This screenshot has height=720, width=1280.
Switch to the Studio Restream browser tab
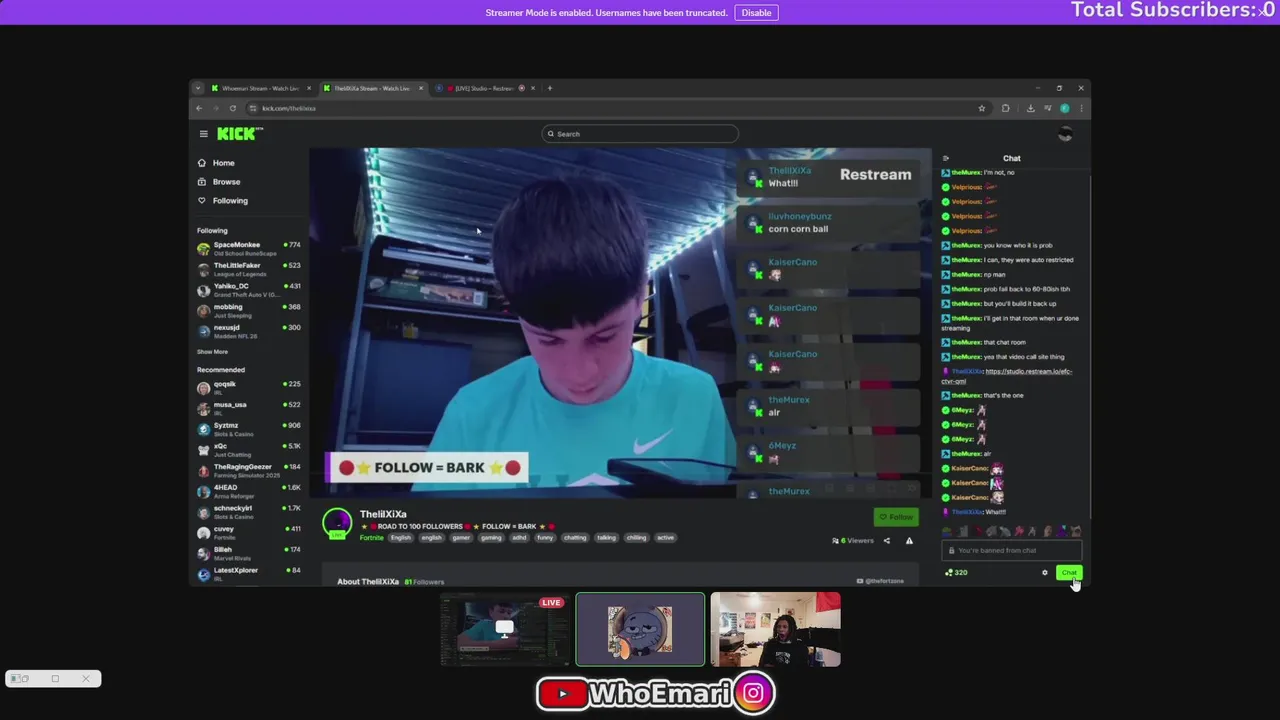point(484,88)
